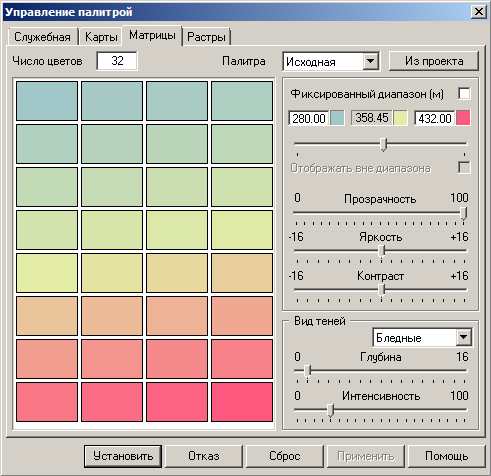Toggle the Отображать вне диапазона checkbox

click(x=464, y=168)
